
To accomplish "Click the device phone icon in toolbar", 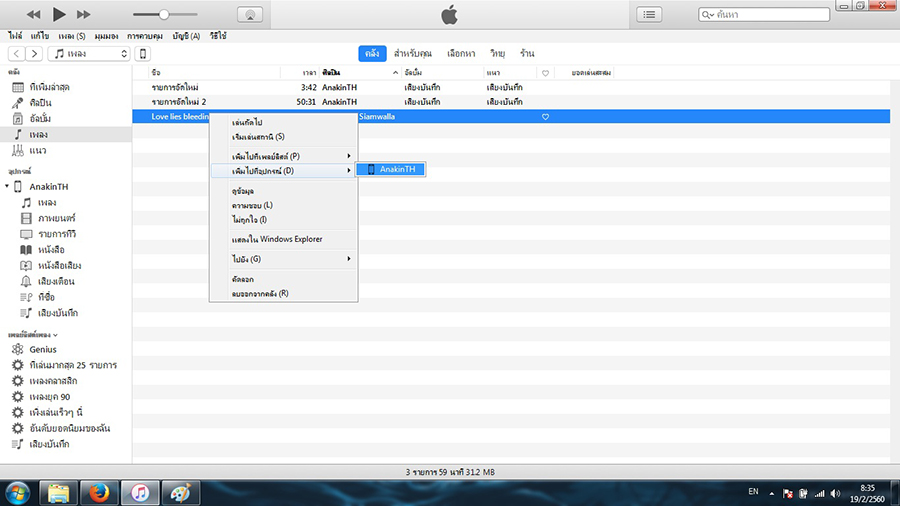I will tap(143, 53).
